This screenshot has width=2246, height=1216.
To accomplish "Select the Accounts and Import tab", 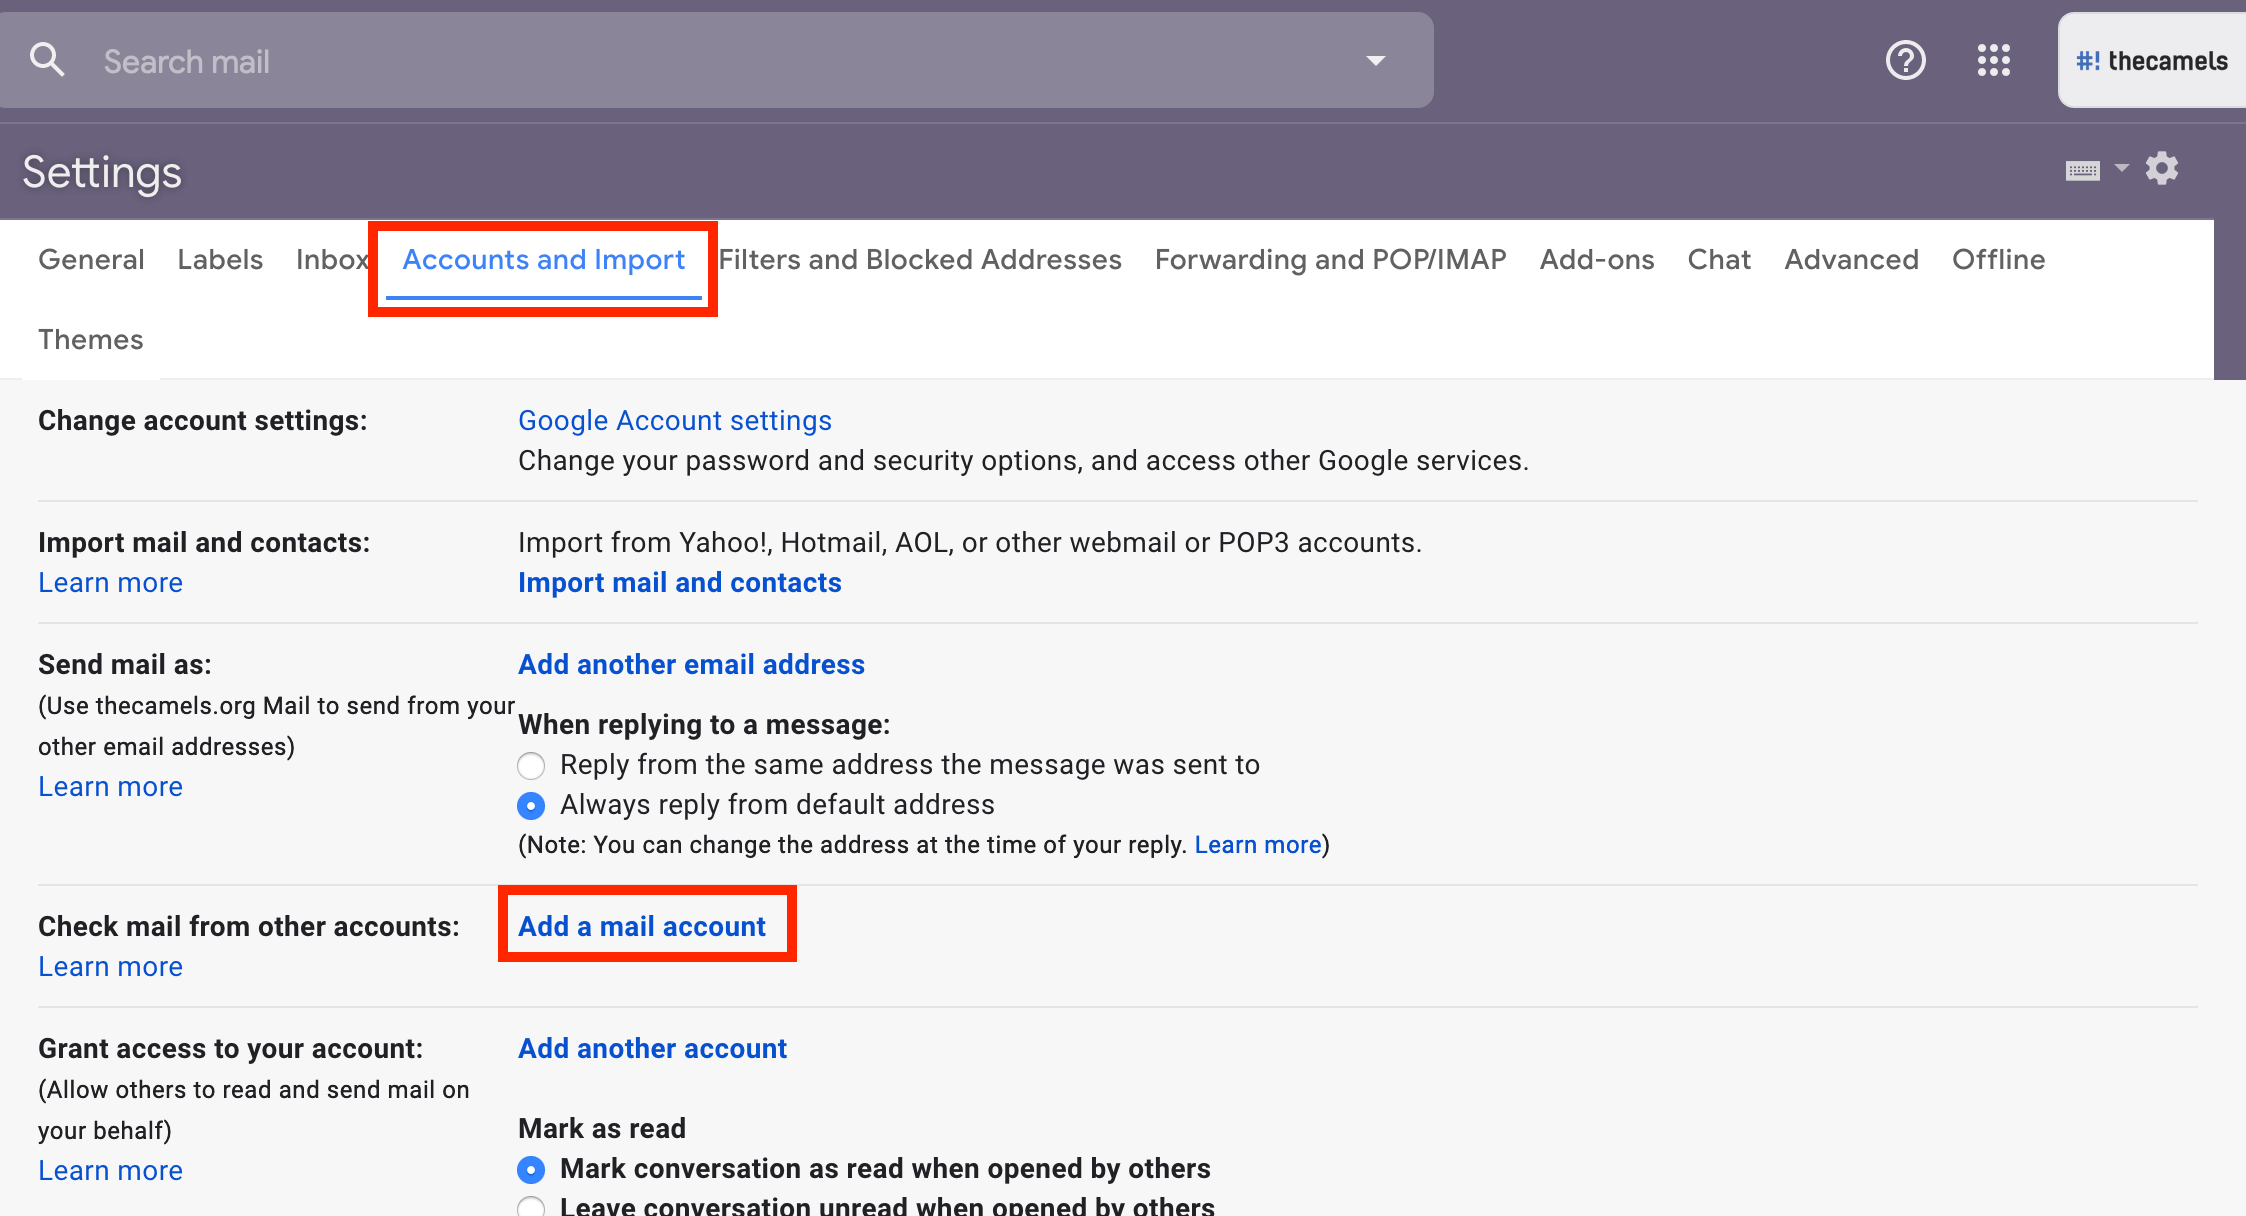I will (x=543, y=260).
